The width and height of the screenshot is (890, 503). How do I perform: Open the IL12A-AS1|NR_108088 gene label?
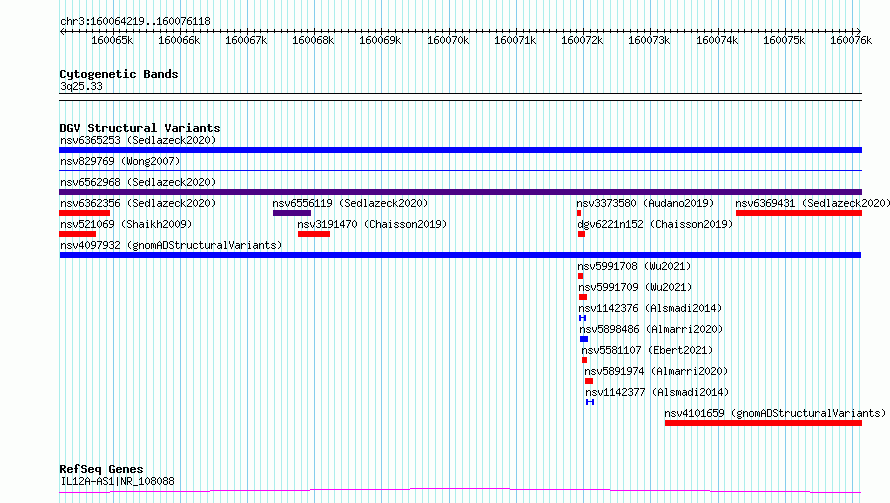(117, 481)
